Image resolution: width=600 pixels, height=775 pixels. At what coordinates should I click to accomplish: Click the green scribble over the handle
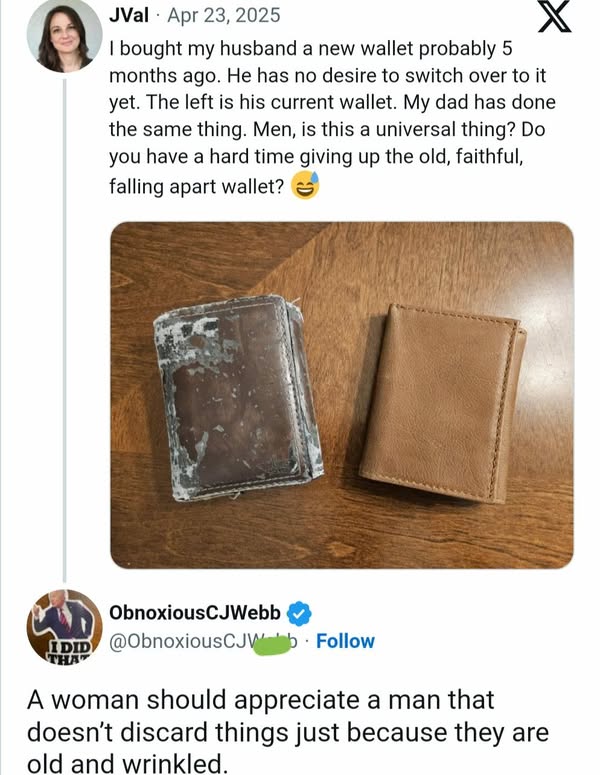click(272, 645)
